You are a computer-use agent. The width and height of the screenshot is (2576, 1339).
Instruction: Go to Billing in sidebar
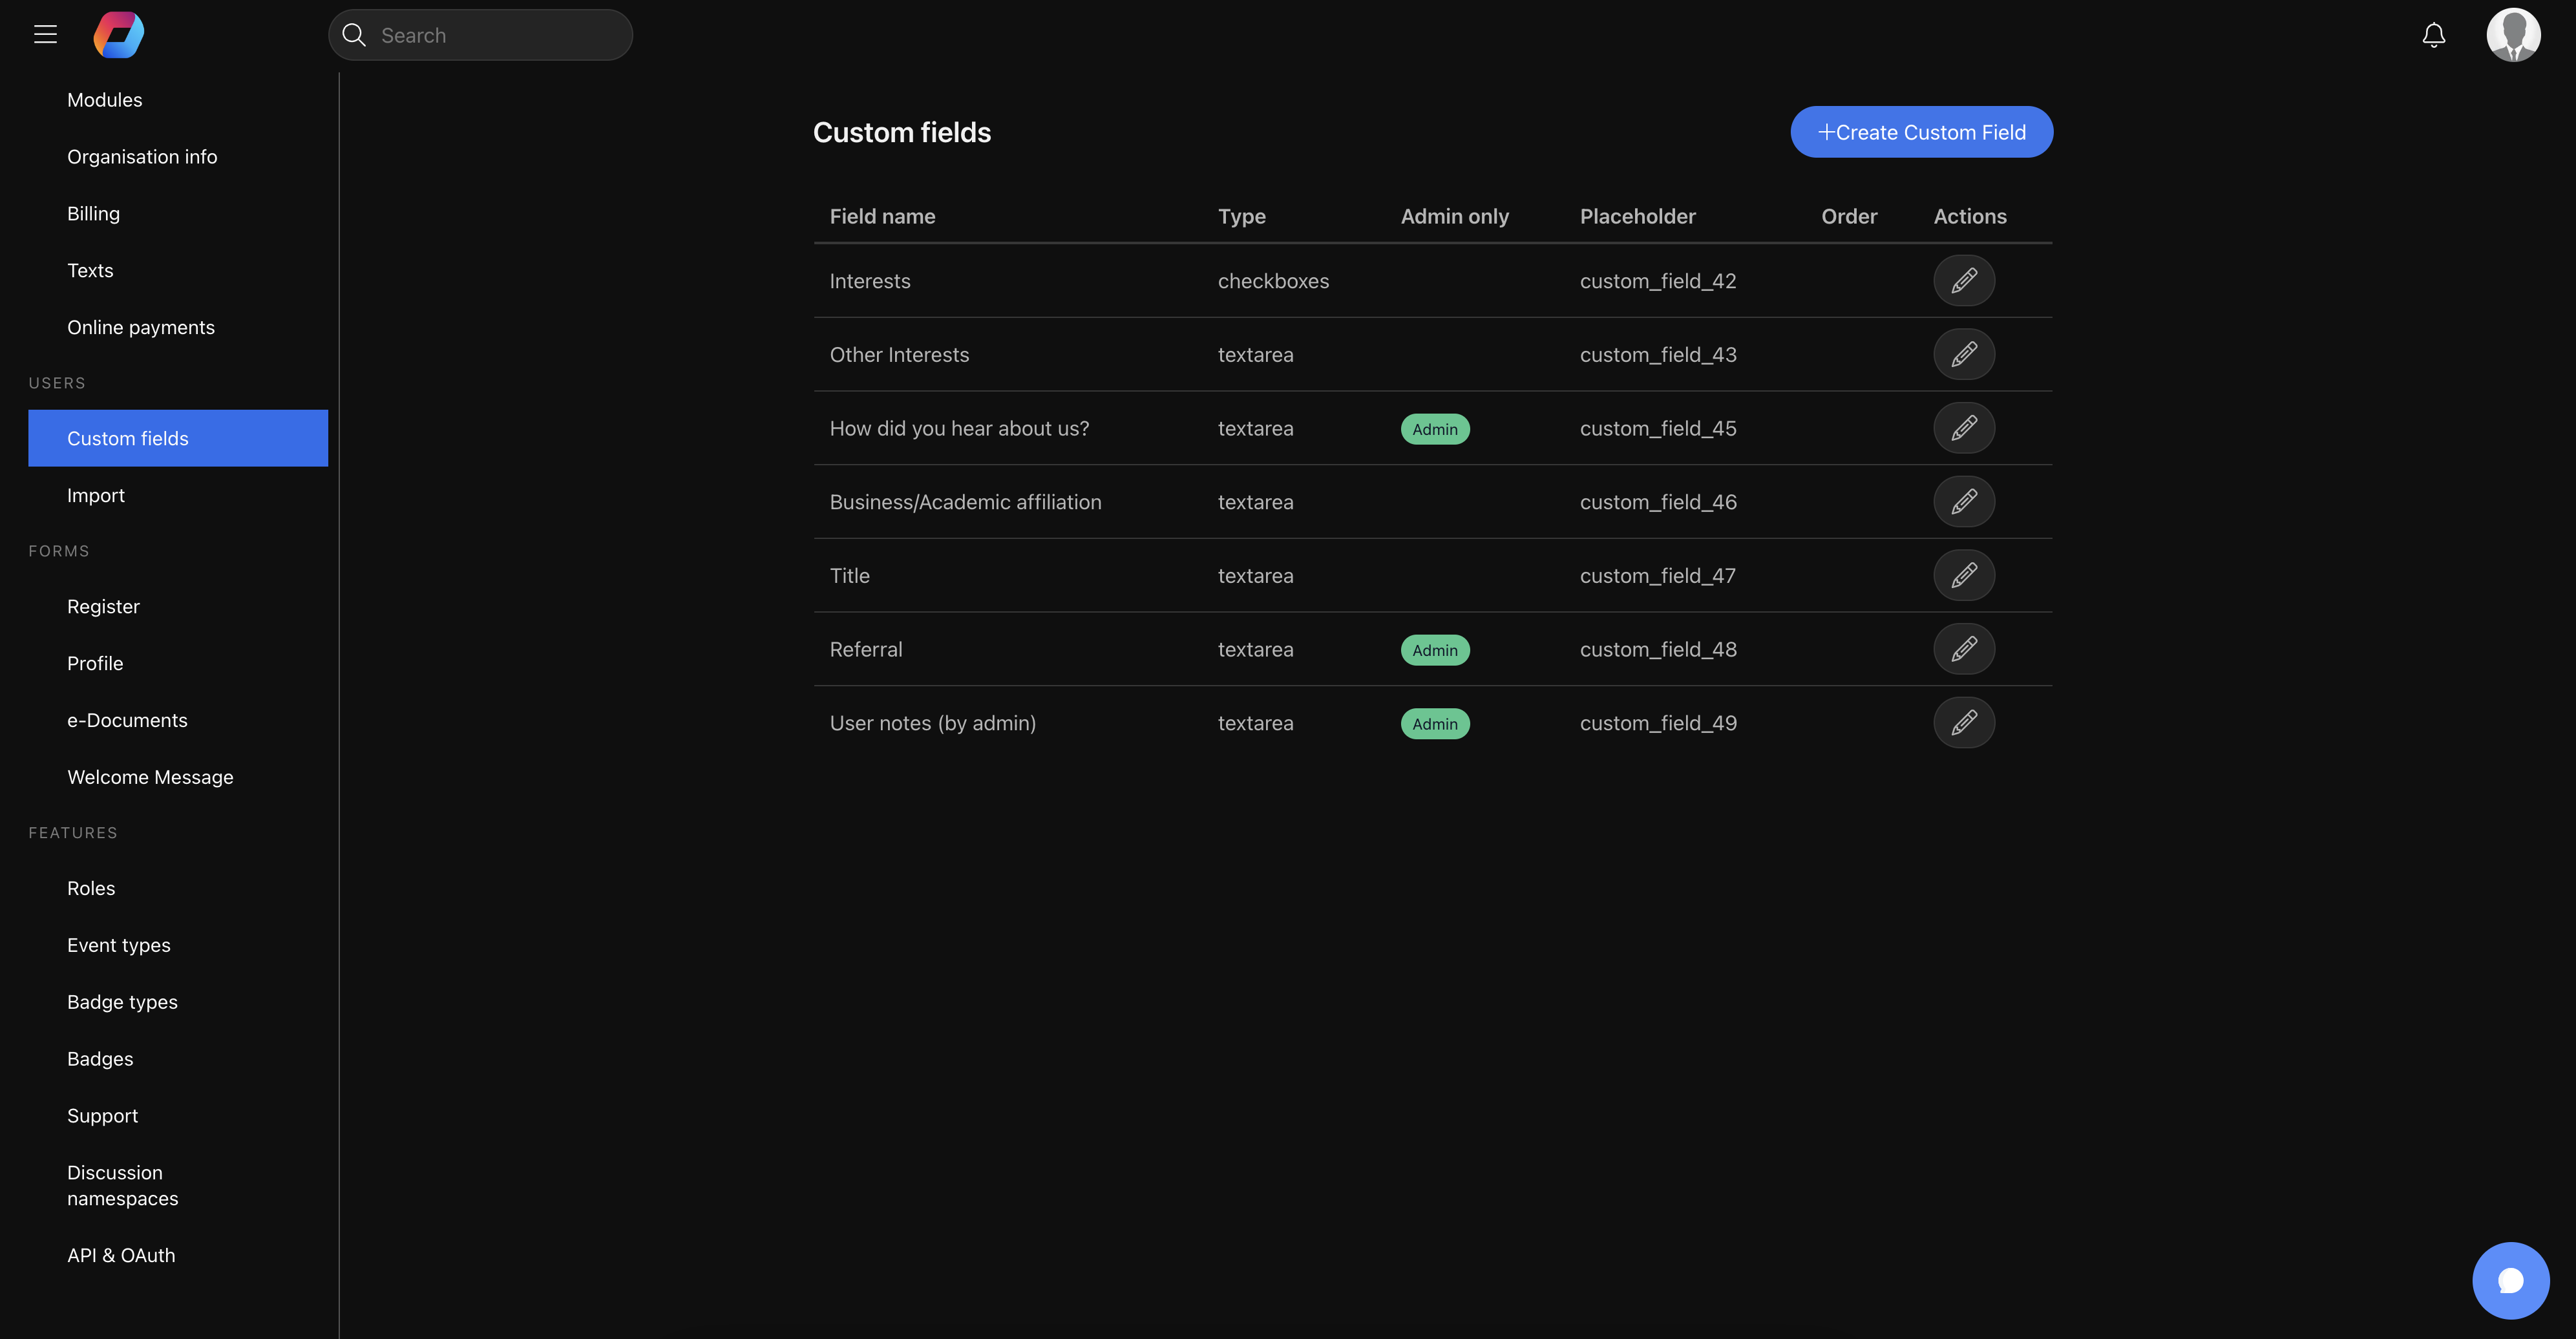[x=93, y=214]
